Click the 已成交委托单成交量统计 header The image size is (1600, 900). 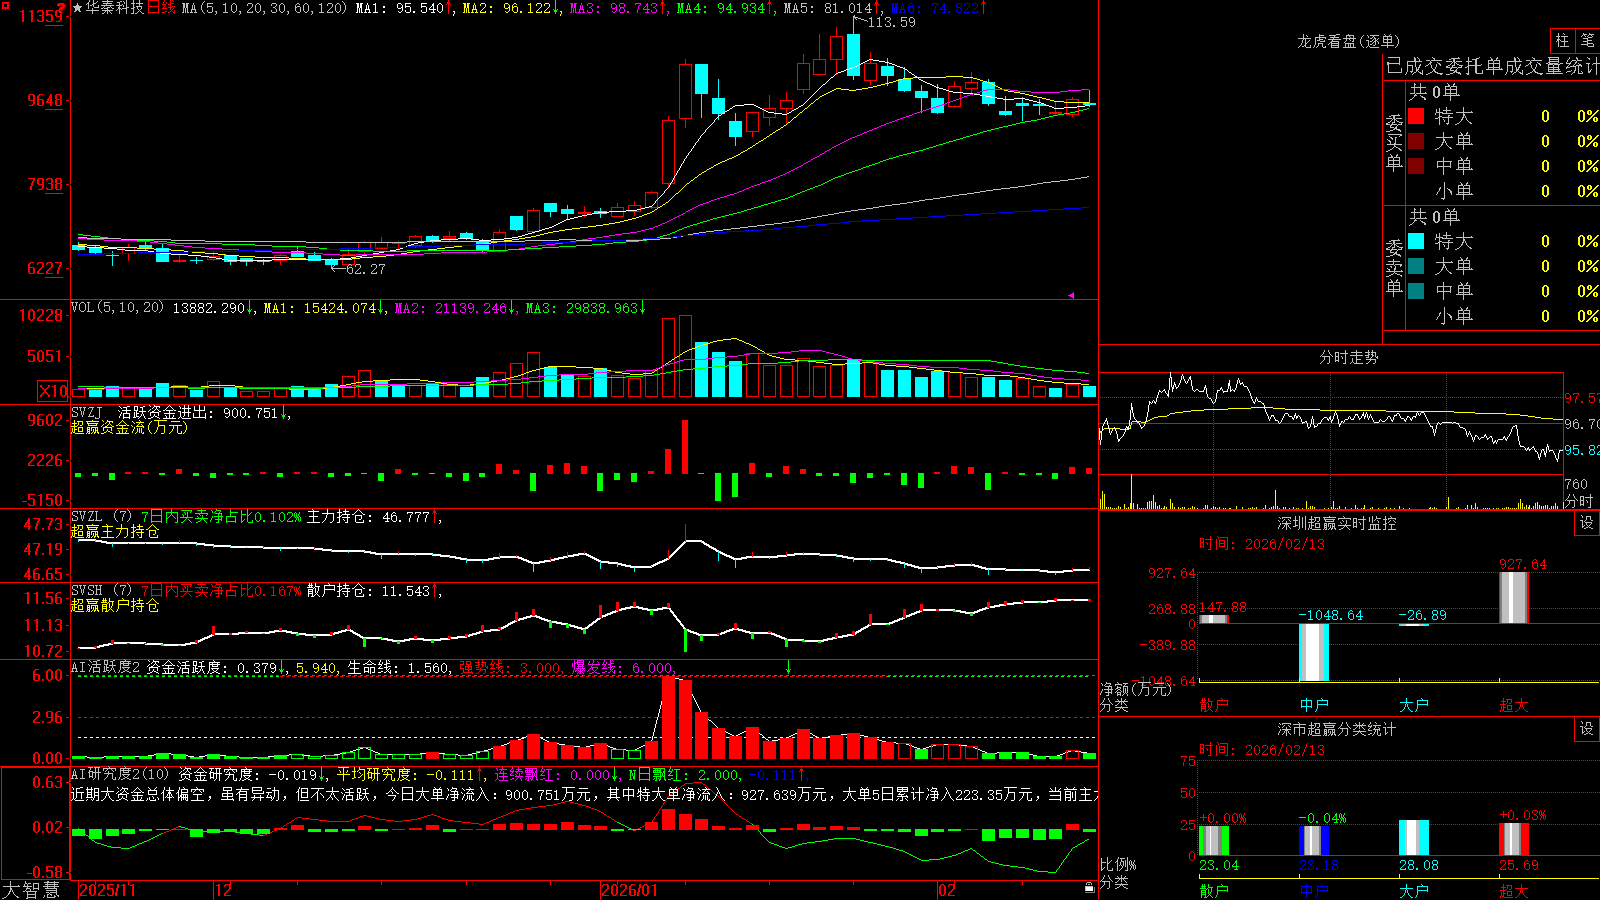[1492, 66]
